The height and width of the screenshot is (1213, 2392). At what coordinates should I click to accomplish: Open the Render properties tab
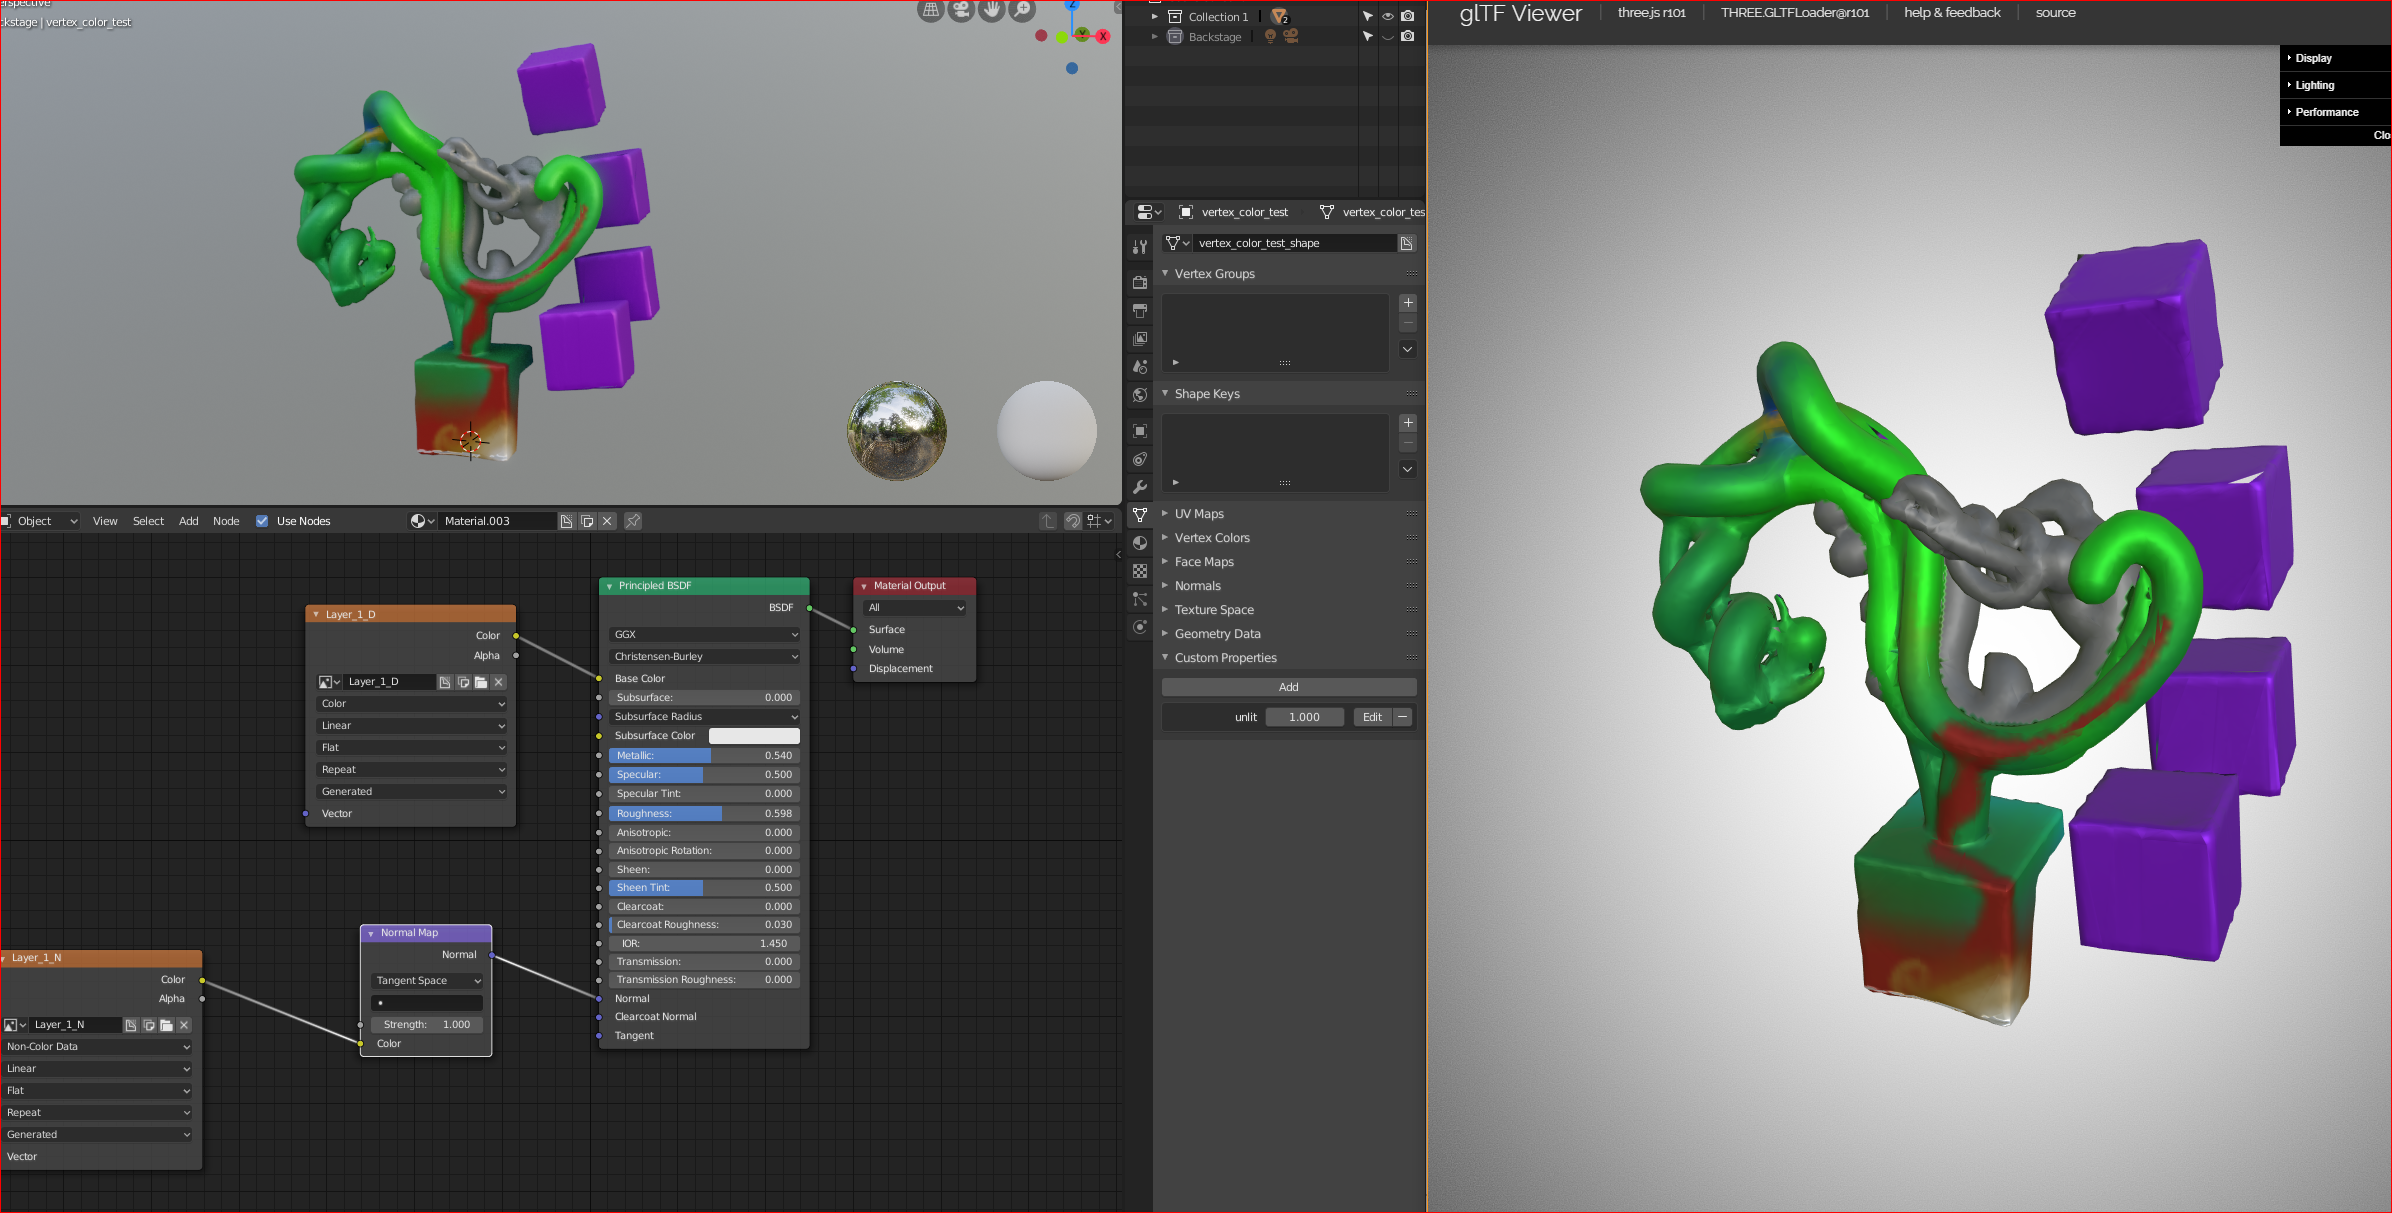[1139, 283]
